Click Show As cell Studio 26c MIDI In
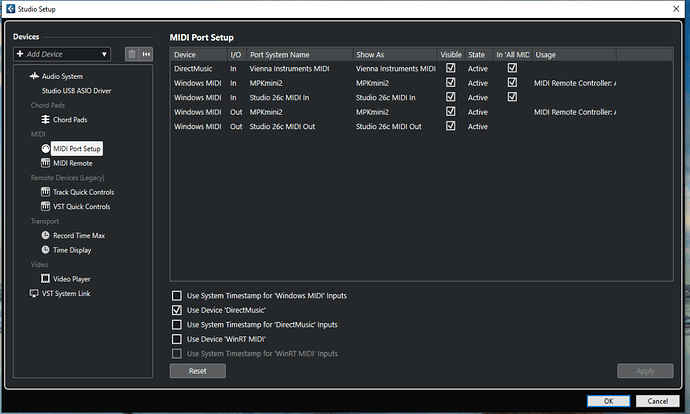The image size is (690, 414). point(385,98)
